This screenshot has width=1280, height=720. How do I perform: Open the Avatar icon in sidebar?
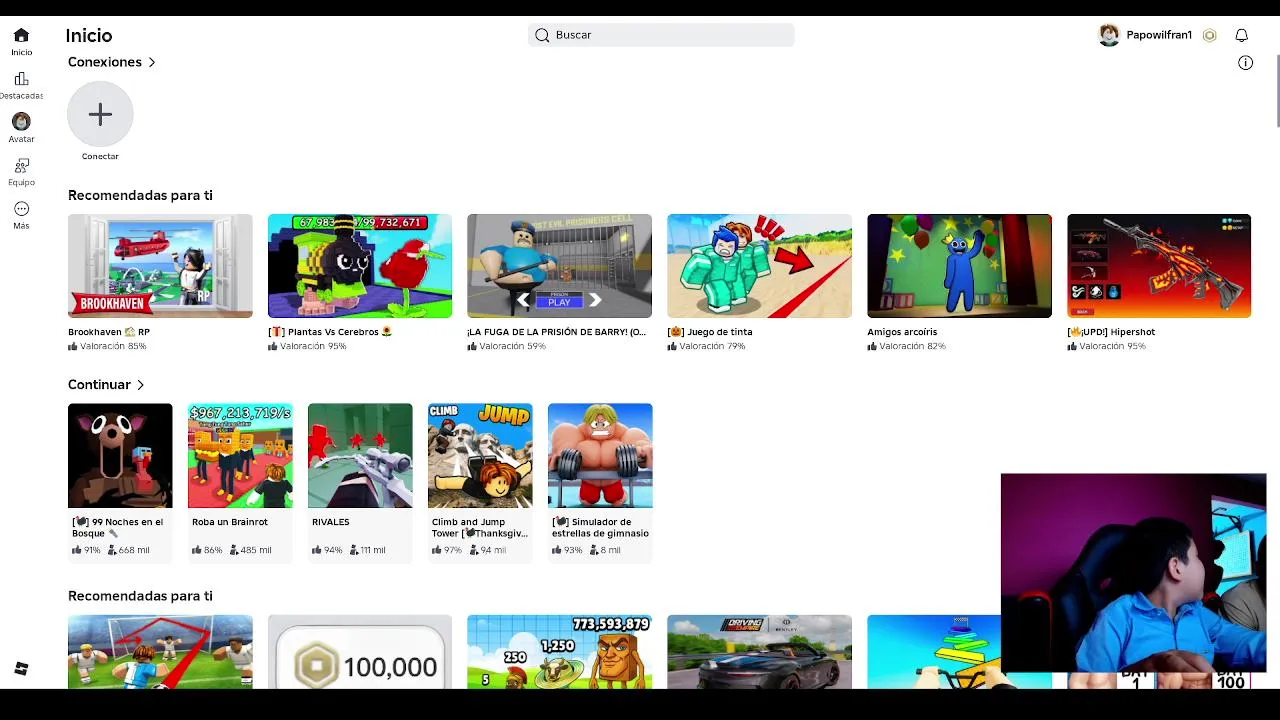point(21,122)
